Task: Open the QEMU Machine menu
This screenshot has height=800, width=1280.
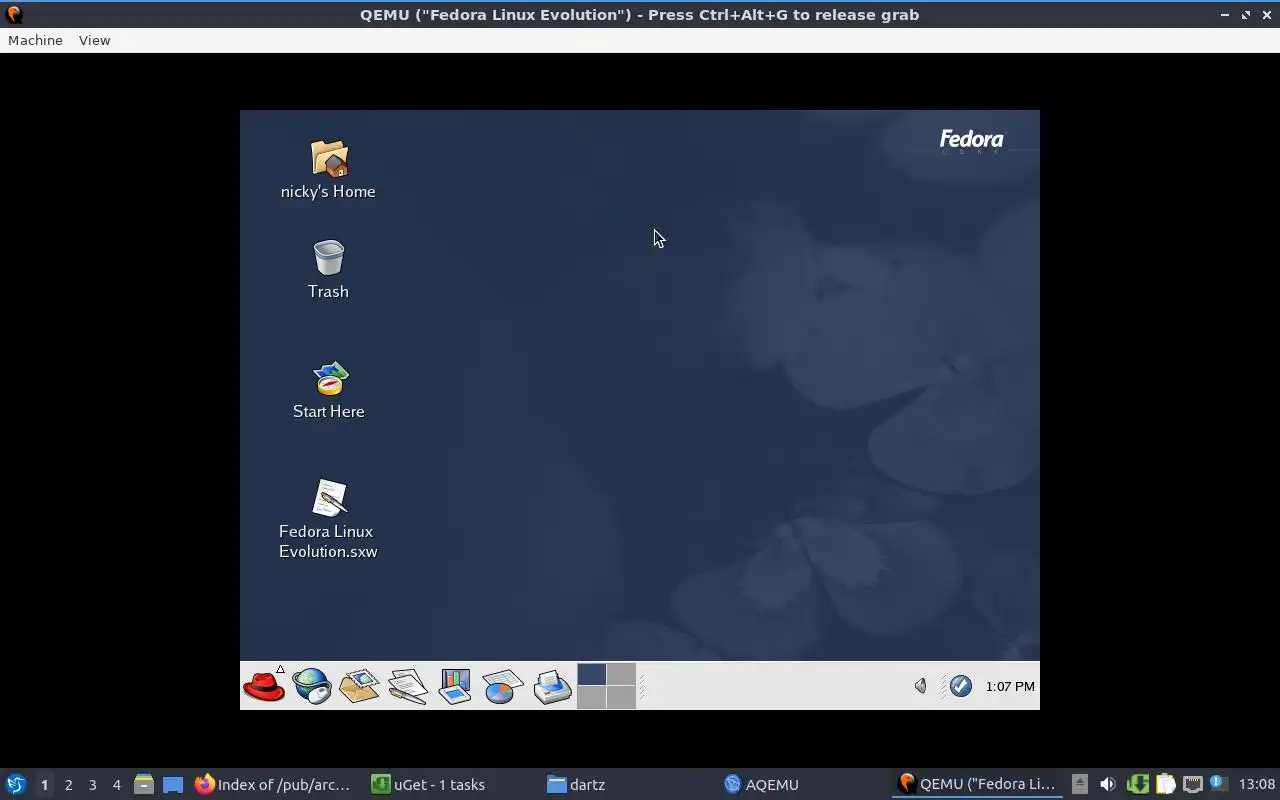Action: click(35, 40)
